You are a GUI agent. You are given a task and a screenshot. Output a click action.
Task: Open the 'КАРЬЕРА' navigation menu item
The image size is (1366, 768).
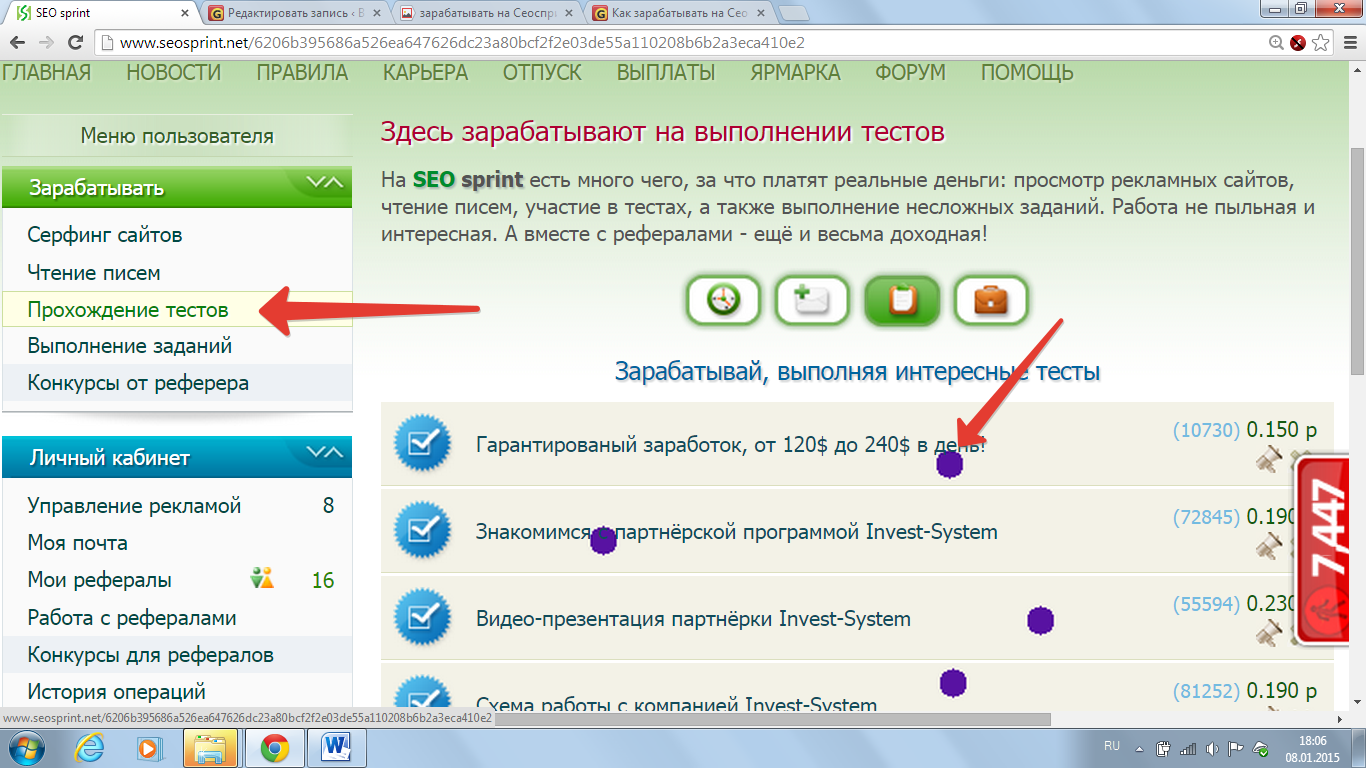425,73
